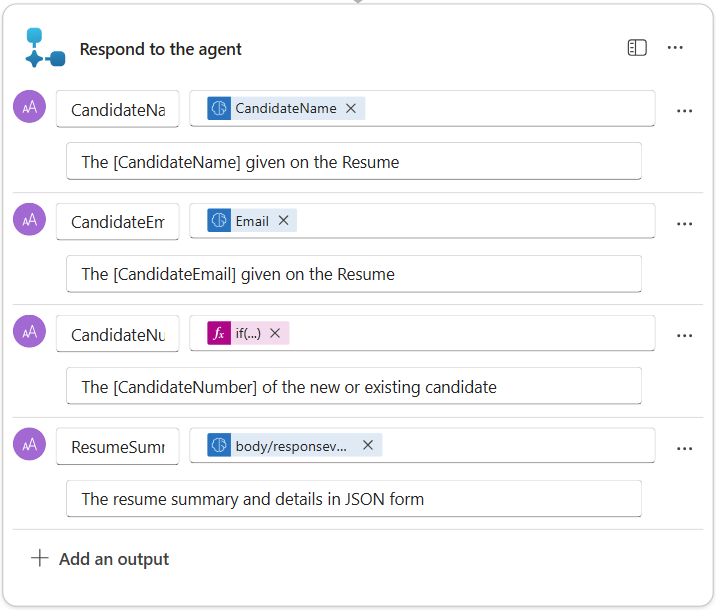This screenshot has height=610, width=716.
Task: Edit the CandidateEmail output name field
Action: point(117,221)
